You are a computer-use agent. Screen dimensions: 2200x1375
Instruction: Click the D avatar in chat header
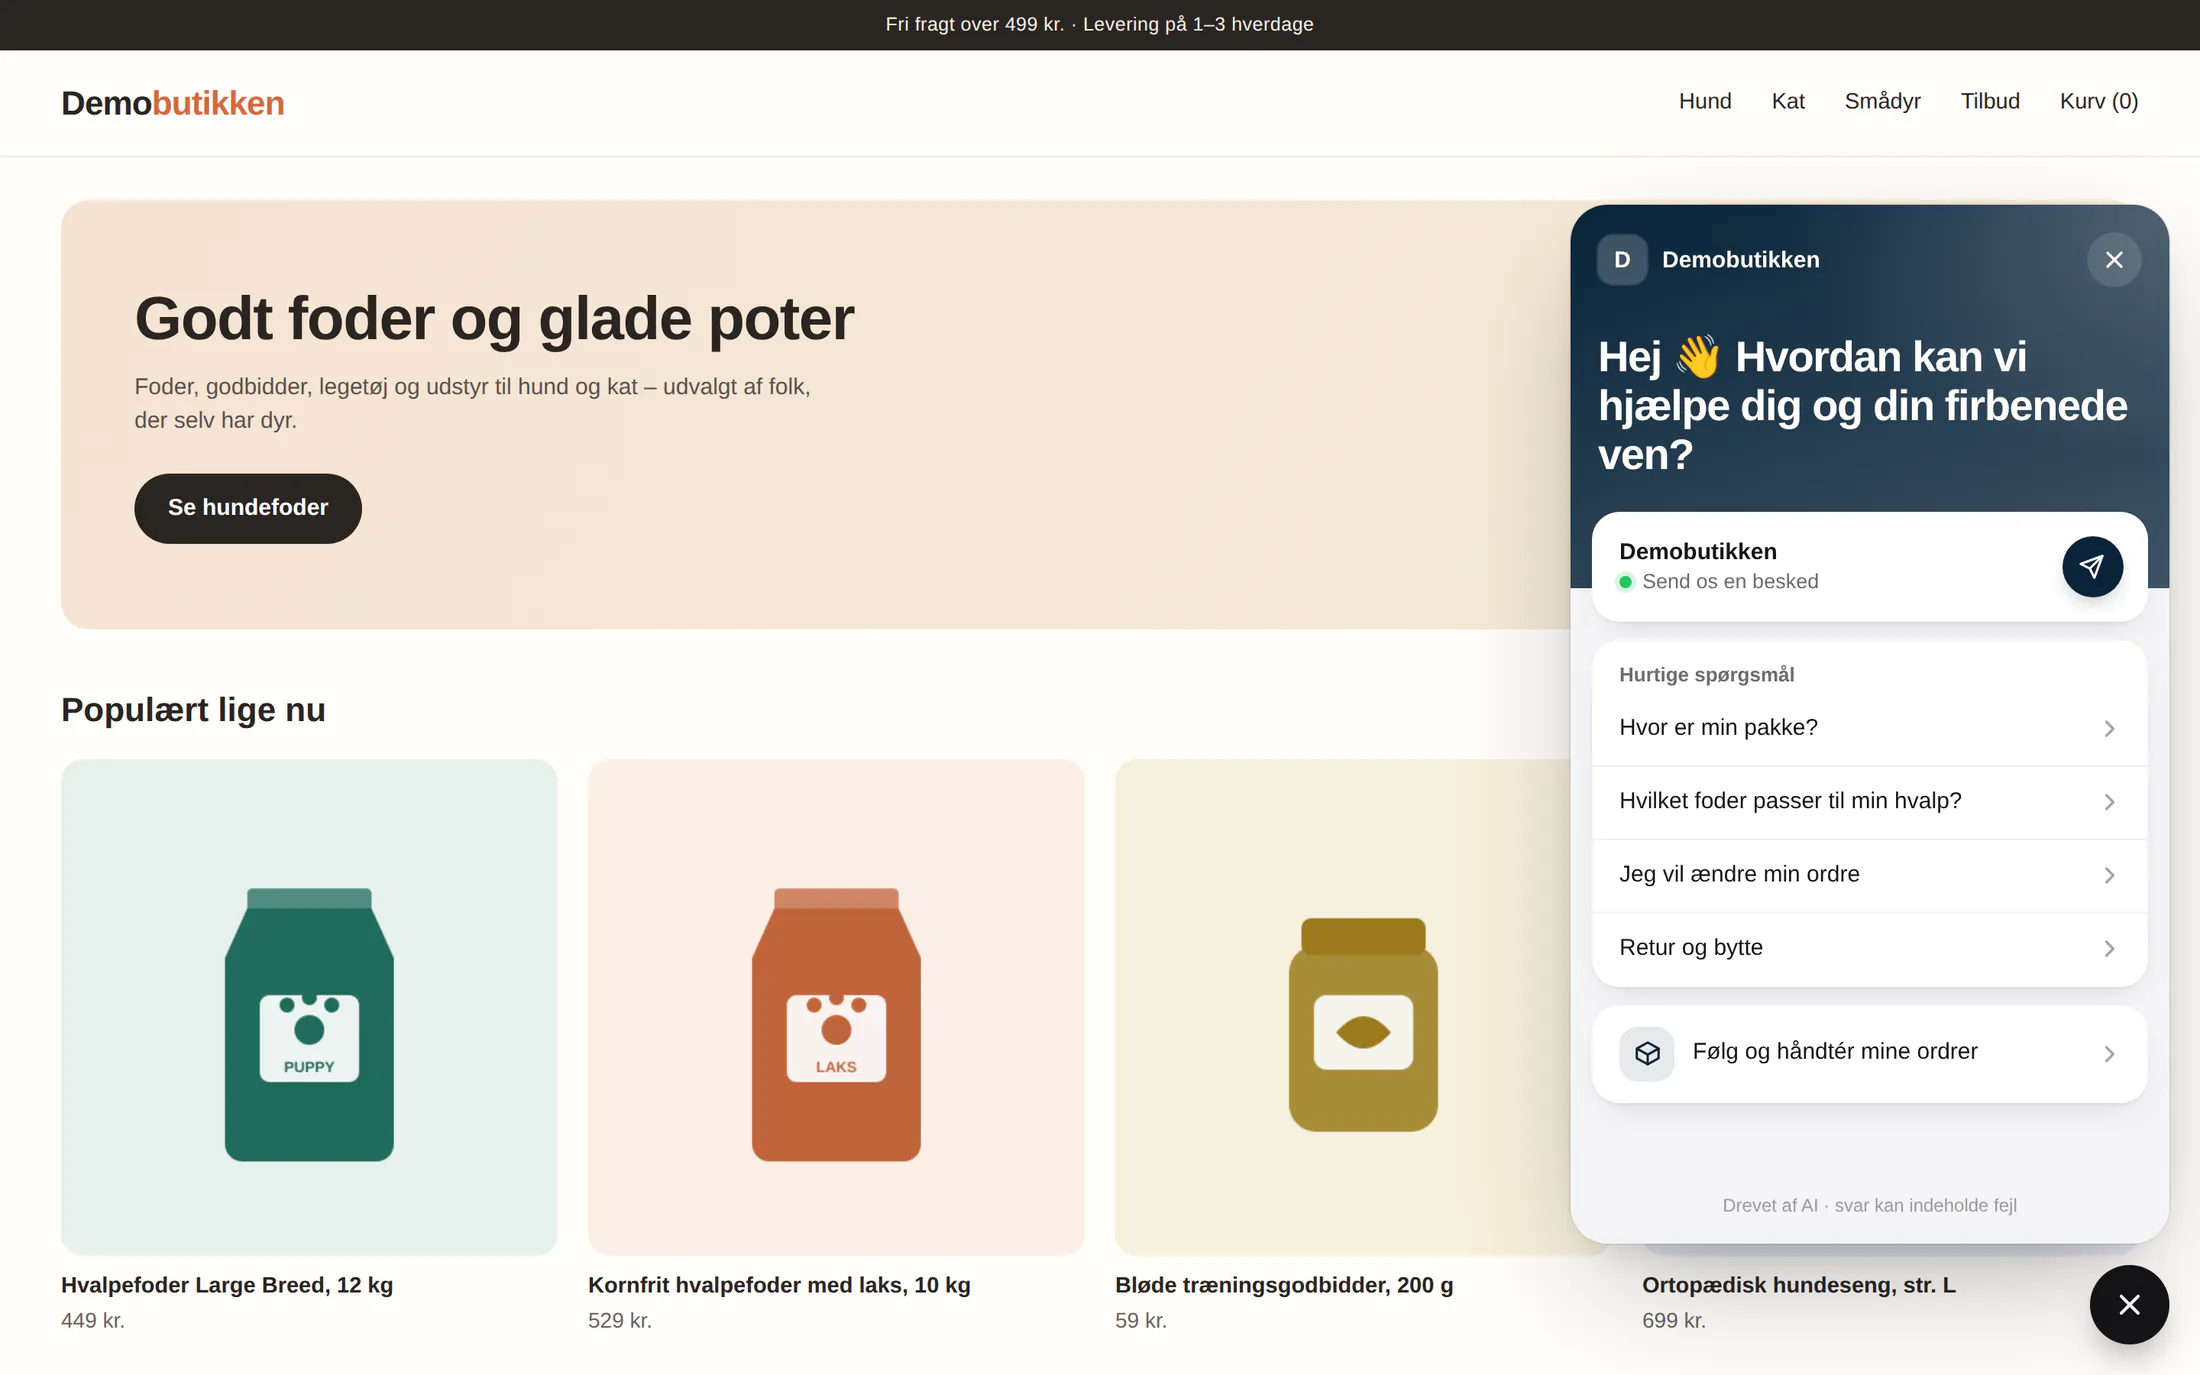pyautogui.click(x=1622, y=260)
